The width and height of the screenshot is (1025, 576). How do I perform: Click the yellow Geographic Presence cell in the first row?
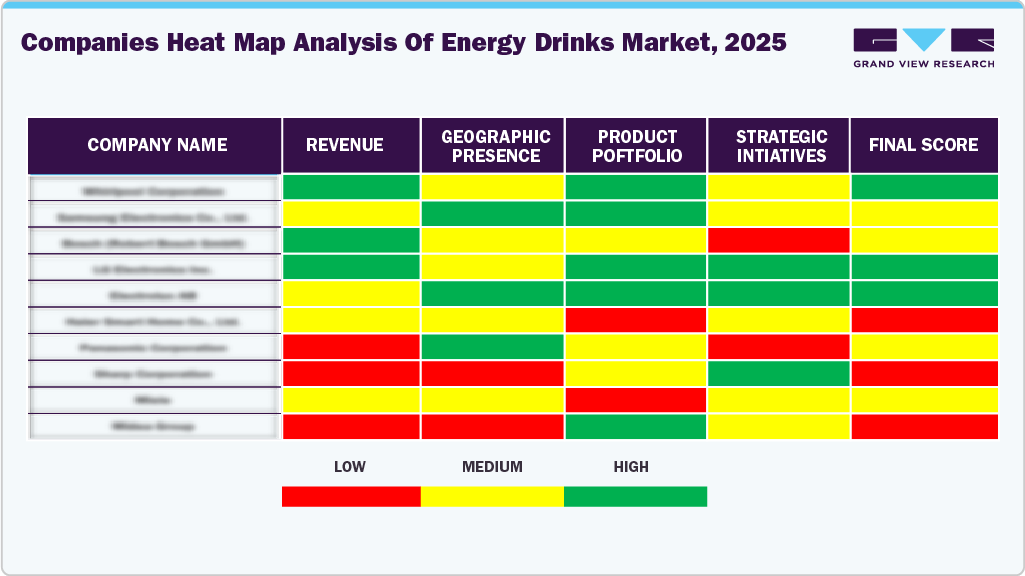click(x=493, y=187)
